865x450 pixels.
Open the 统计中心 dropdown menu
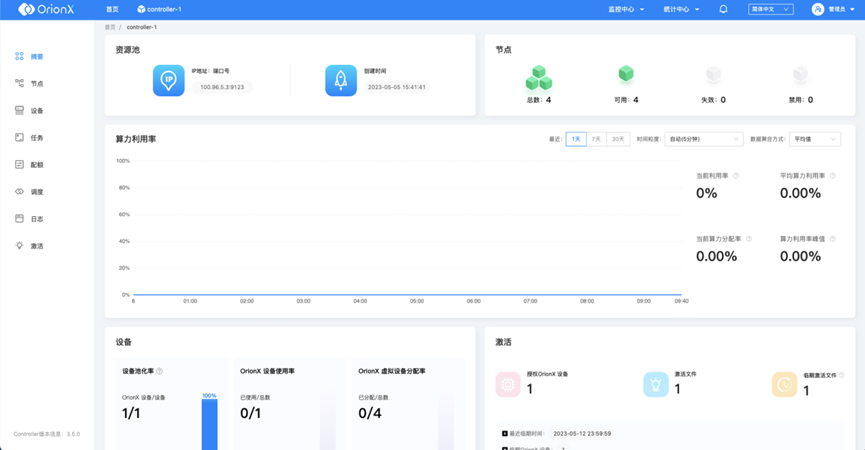681,9
